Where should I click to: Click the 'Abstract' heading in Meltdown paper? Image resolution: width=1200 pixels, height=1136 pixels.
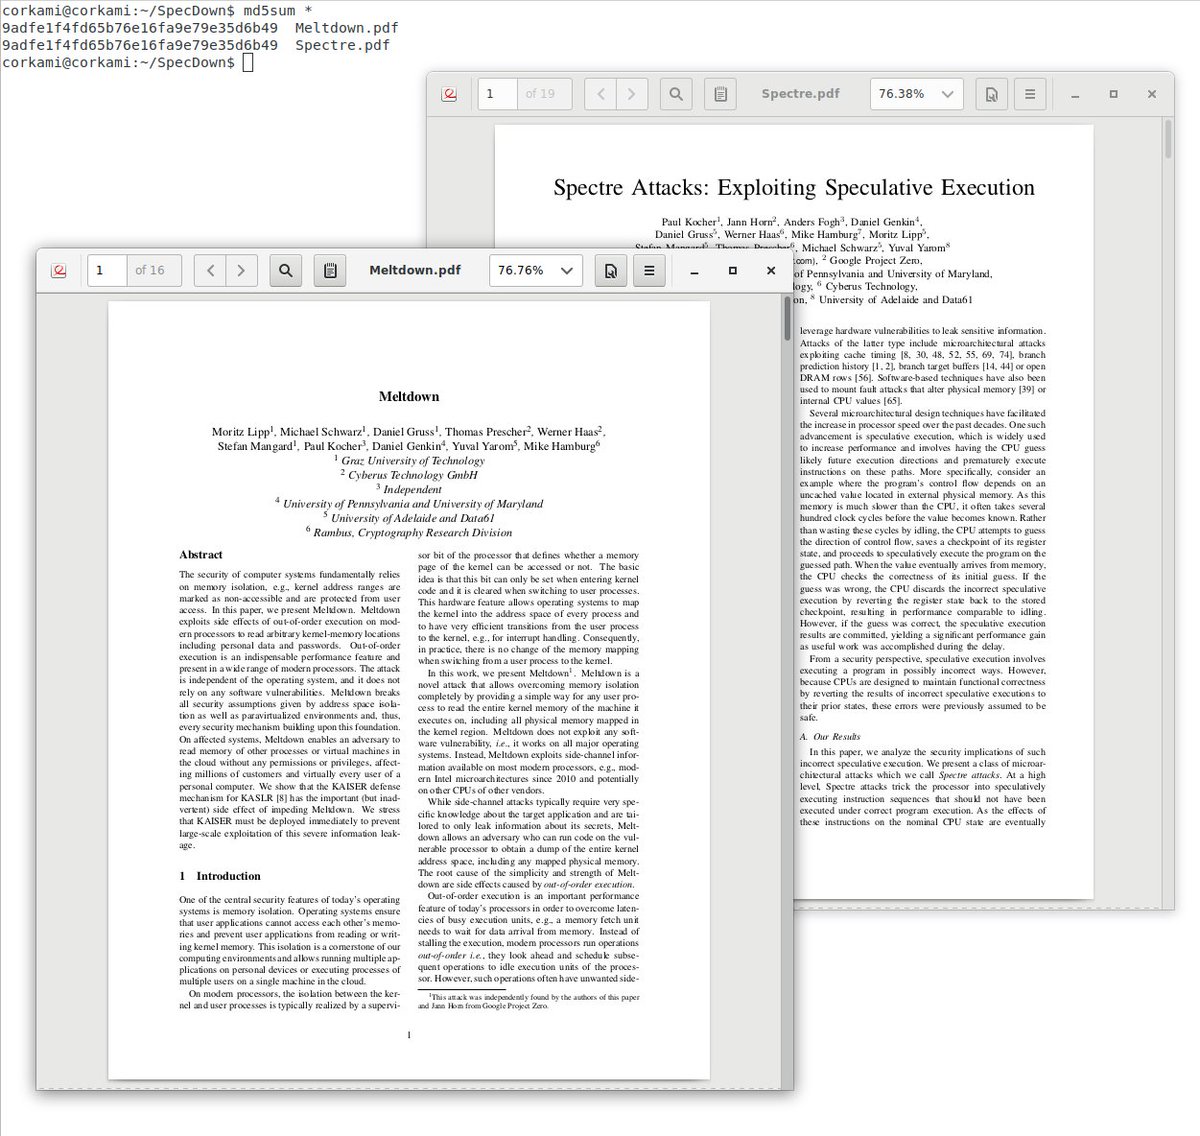click(x=201, y=554)
